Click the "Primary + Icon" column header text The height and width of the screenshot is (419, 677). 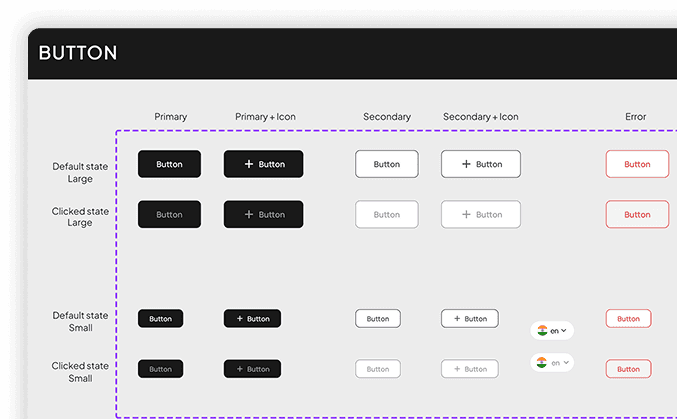[x=265, y=117]
